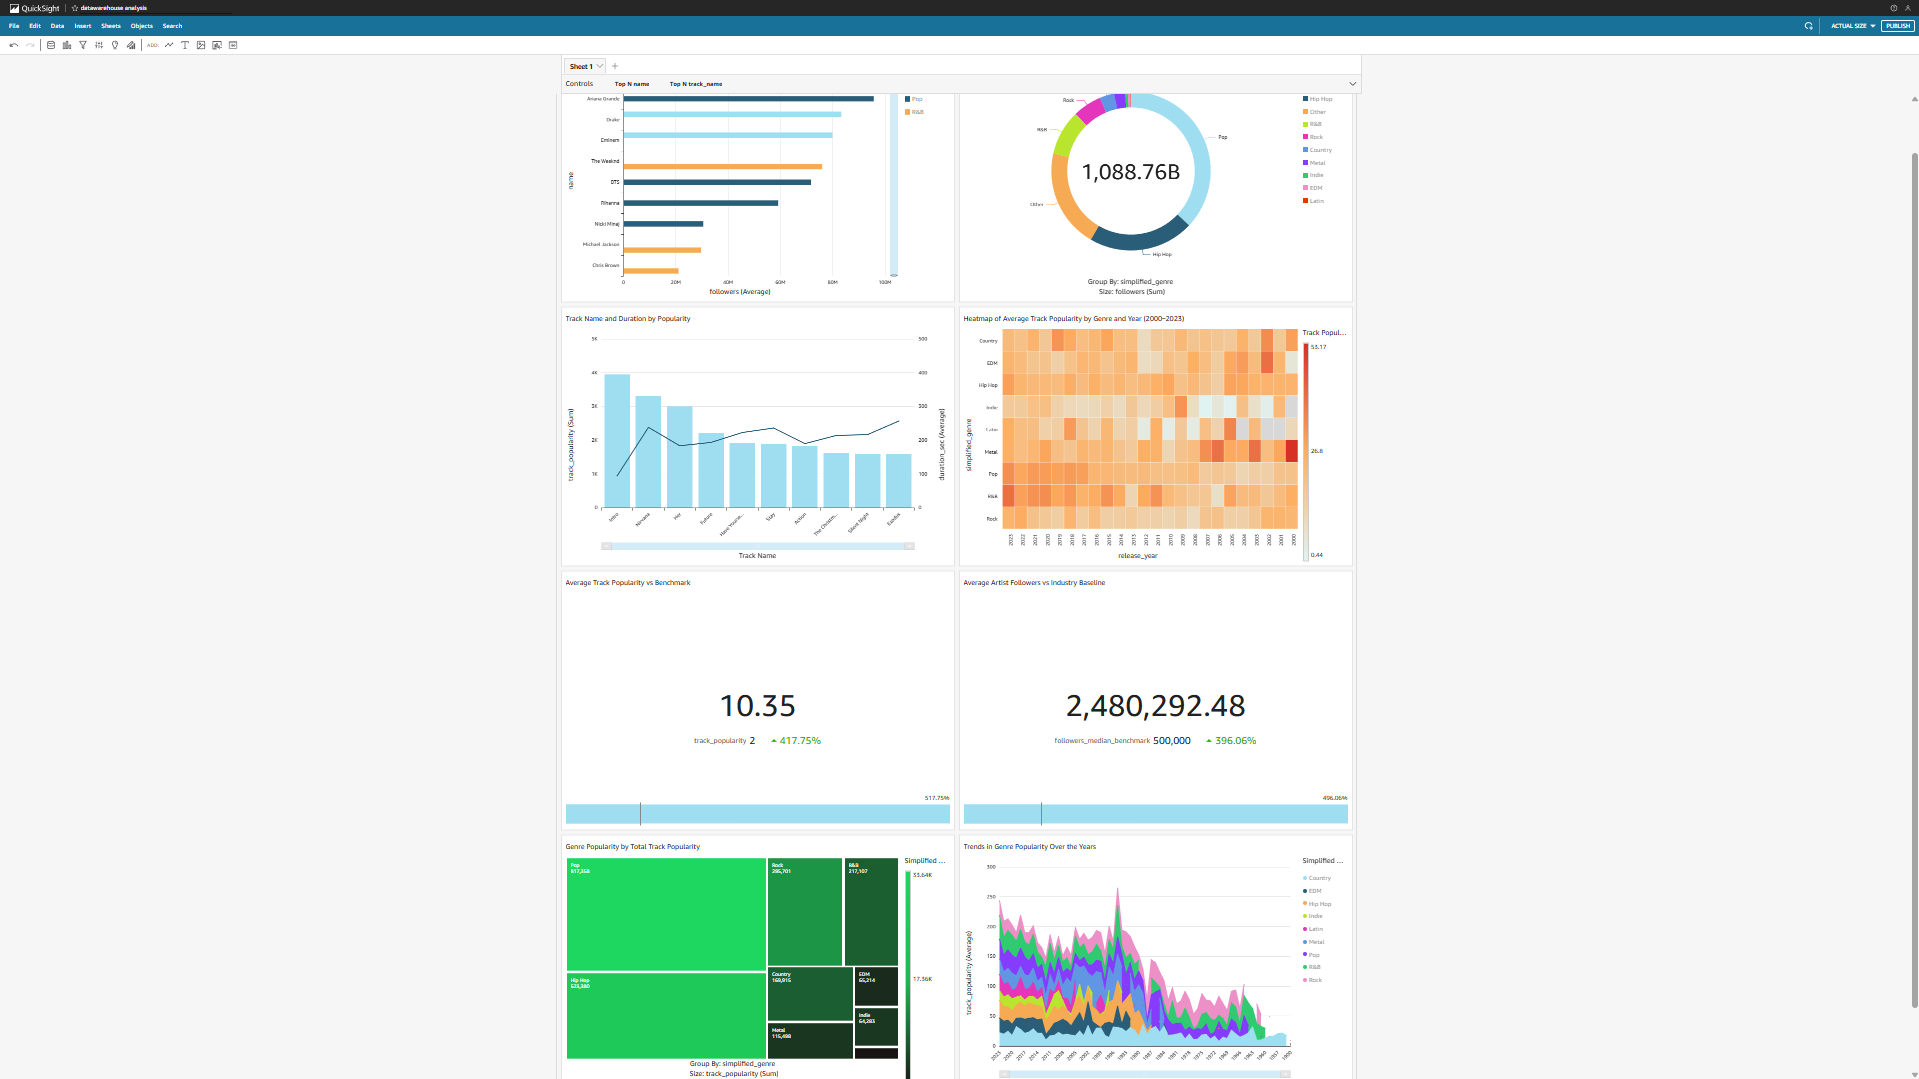Image resolution: width=1919 pixels, height=1079 pixels.
Task: Open the dataset (database) icon
Action: [51, 45]
